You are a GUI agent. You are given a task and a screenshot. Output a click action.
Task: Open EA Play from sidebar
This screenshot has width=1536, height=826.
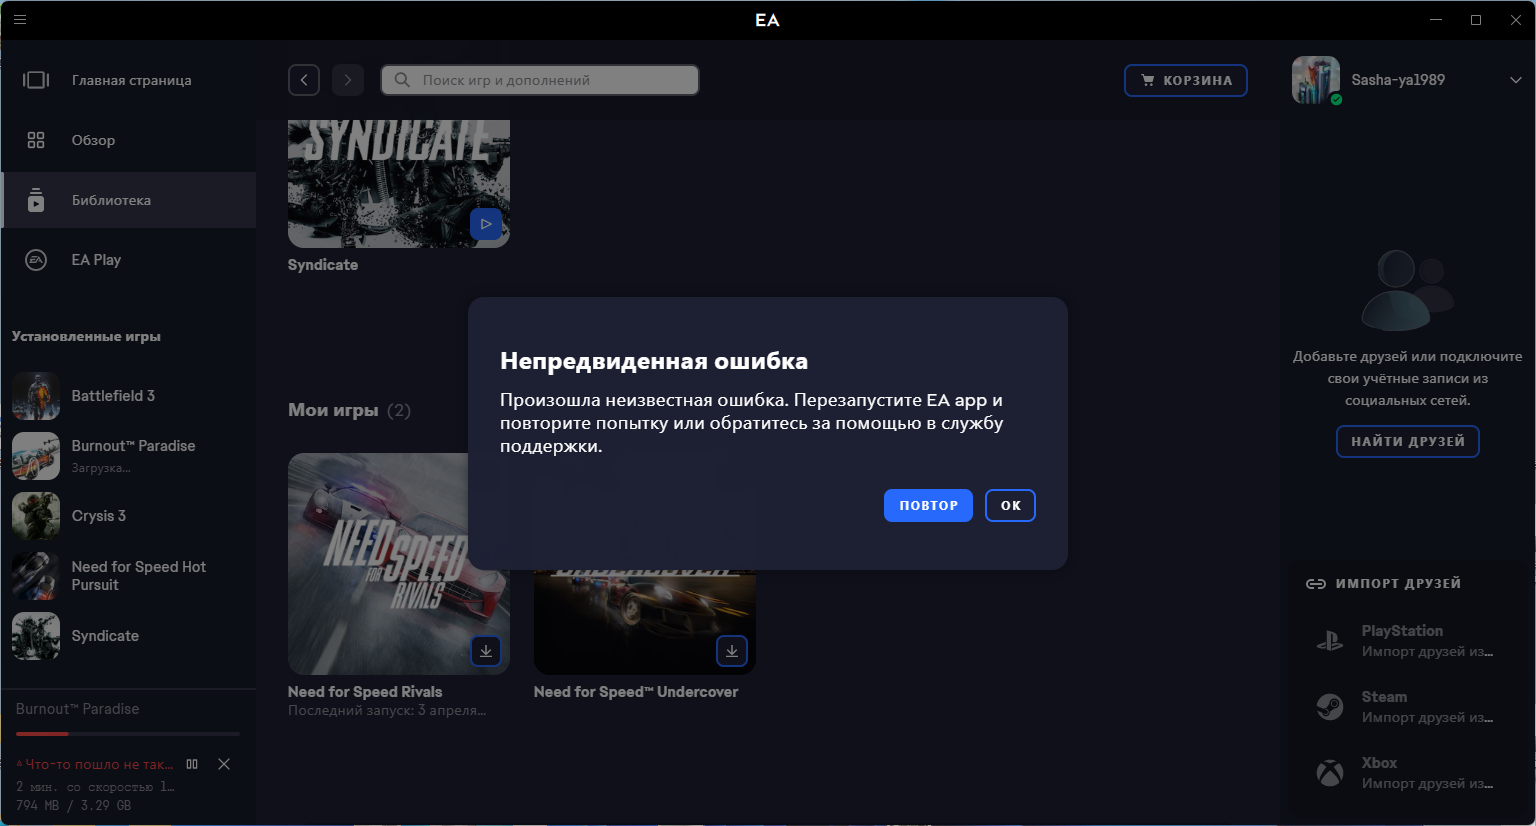pyautogui.click(x=128, y=260)
